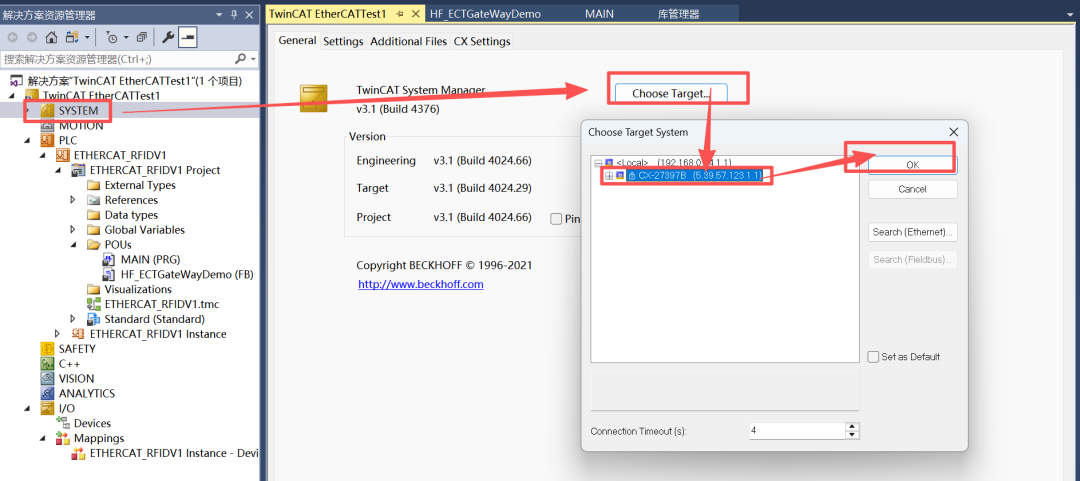Select the General tab

297,41
